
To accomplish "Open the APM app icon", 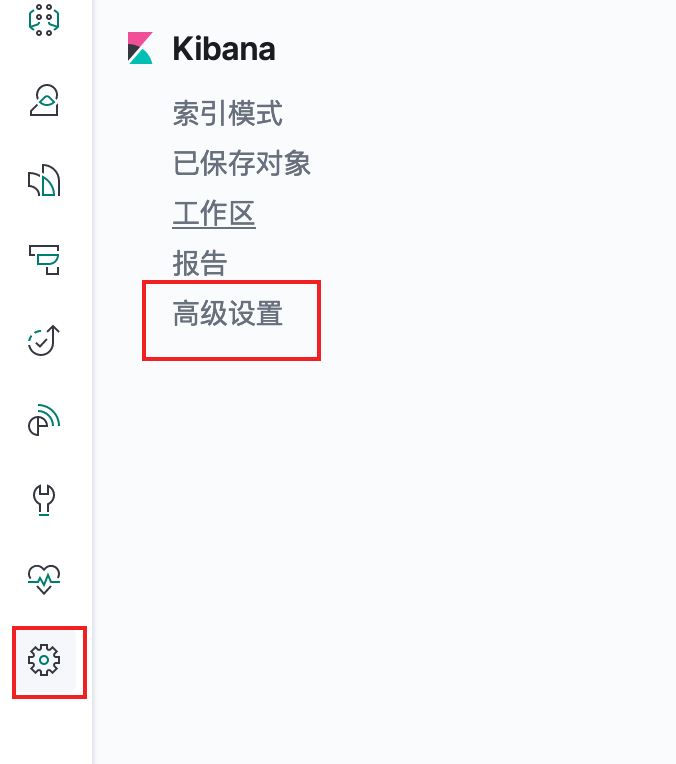I will [x=44, y=260].
